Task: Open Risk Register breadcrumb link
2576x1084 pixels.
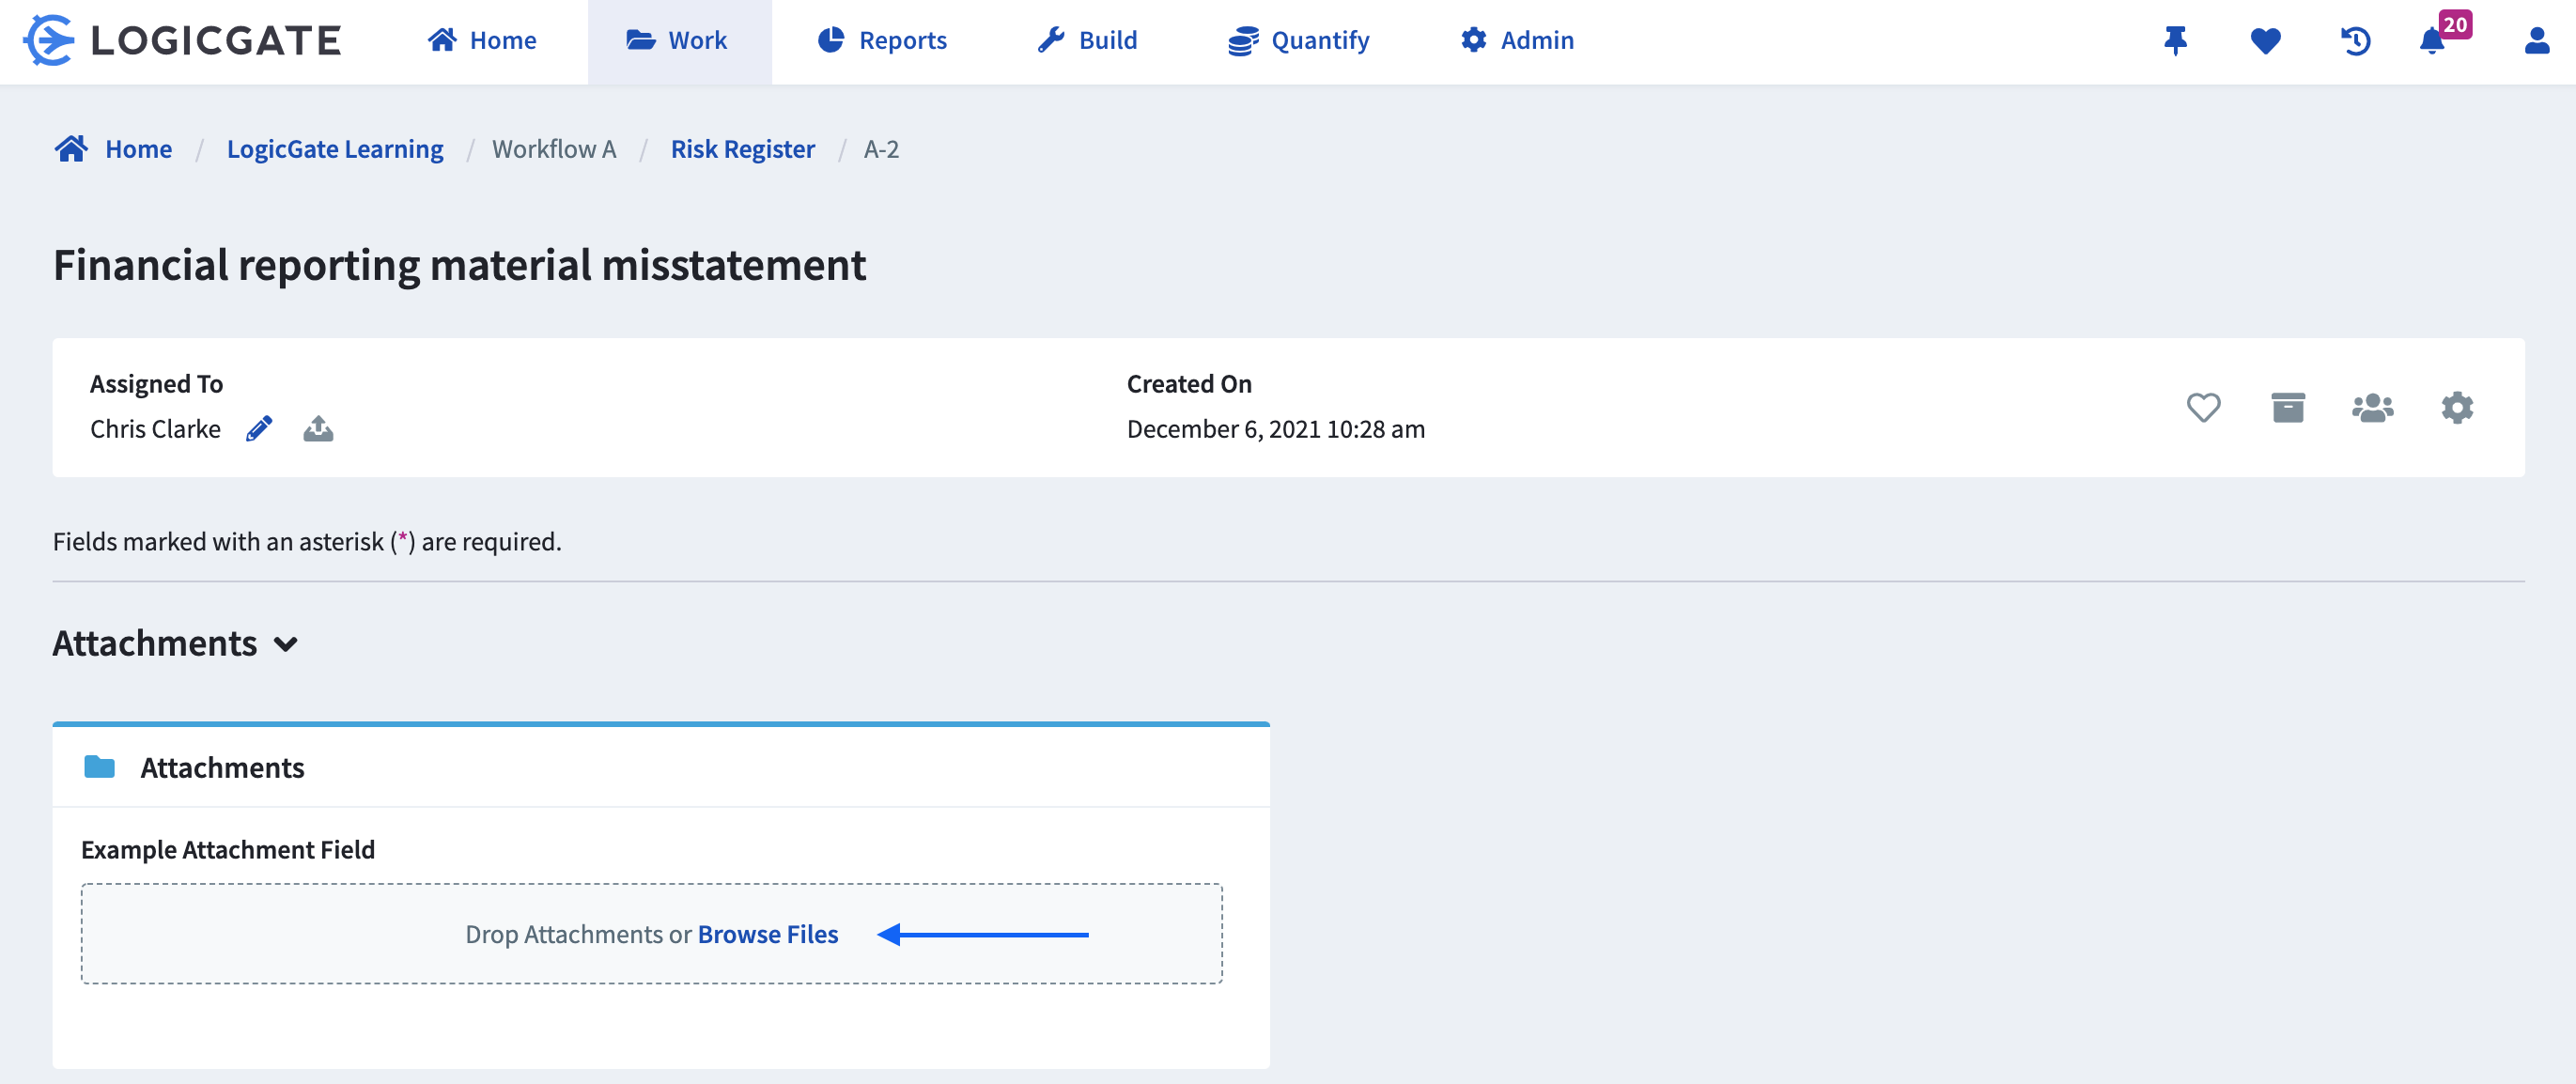Action: point(742,149)
